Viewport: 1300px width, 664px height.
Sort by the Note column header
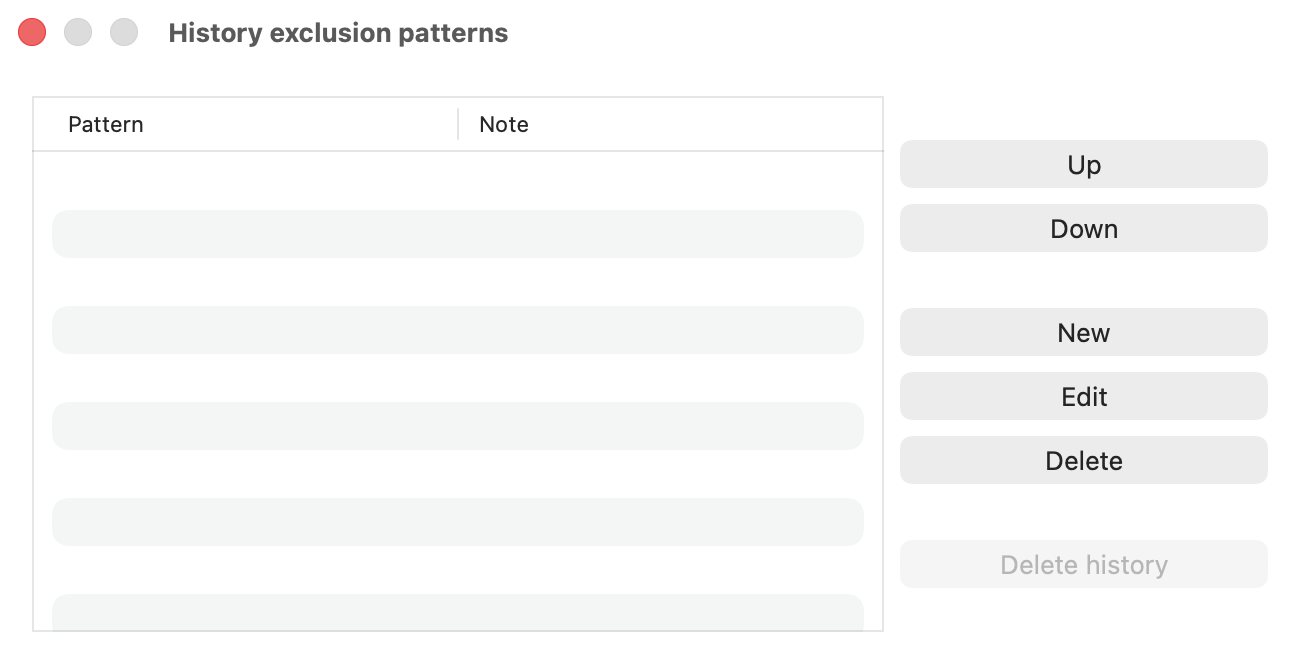tap(504, 124)
